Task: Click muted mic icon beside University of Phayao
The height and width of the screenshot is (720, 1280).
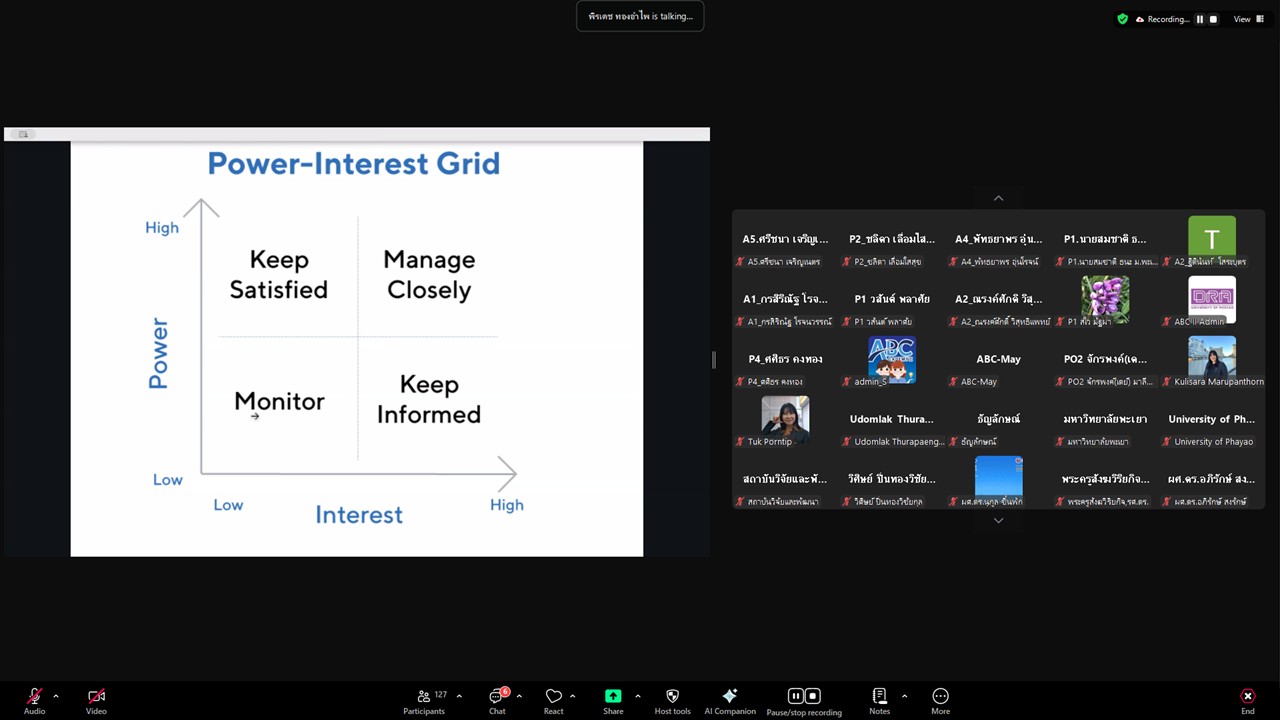Action: click(1167, 441)
